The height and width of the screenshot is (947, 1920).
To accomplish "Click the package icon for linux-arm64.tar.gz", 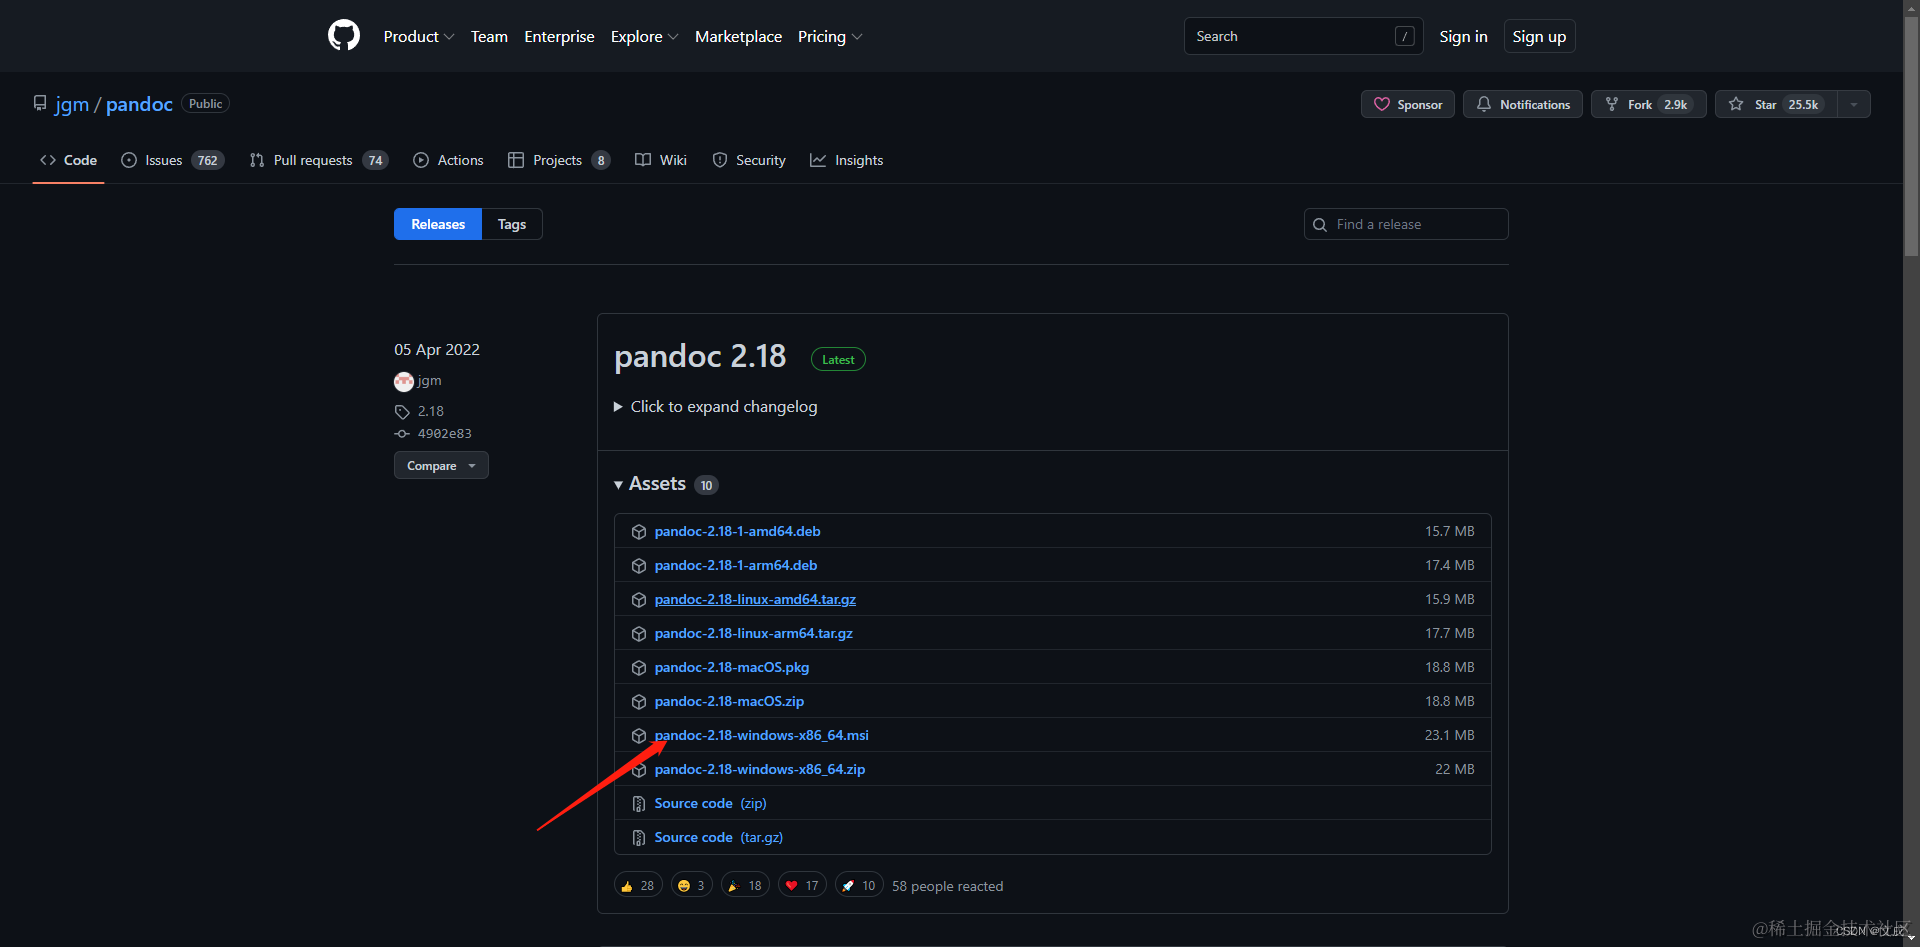I will click(x=639, y=634).
